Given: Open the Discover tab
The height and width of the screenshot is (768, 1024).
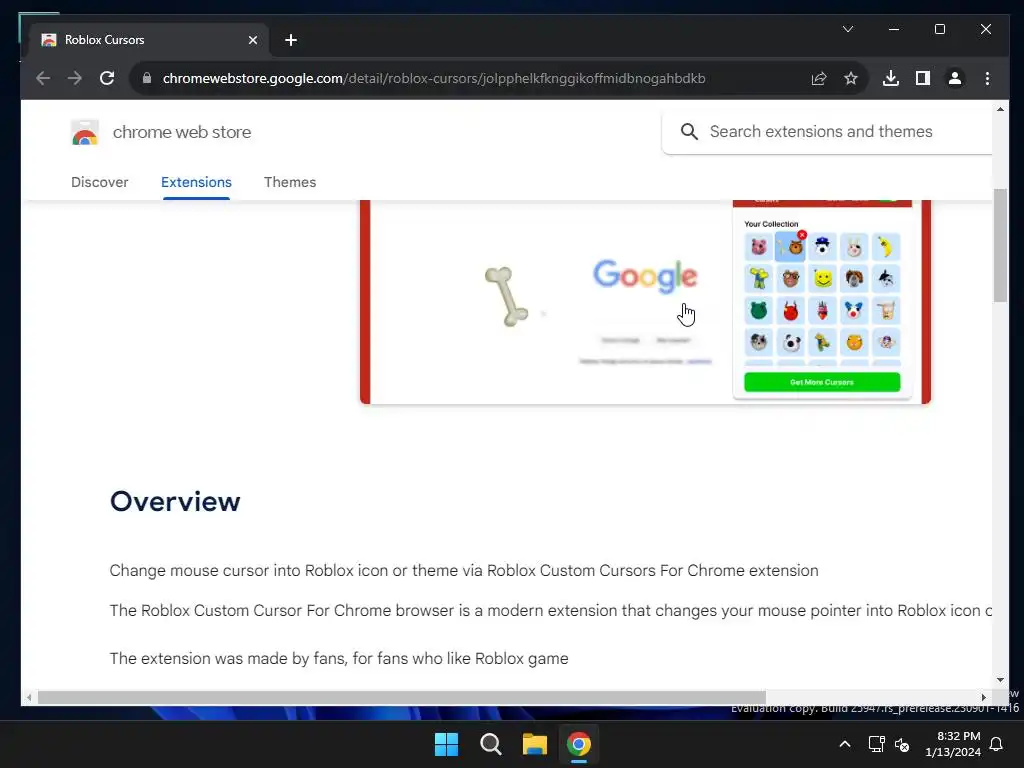Looking at the screenshot, I should pos(100,182).
